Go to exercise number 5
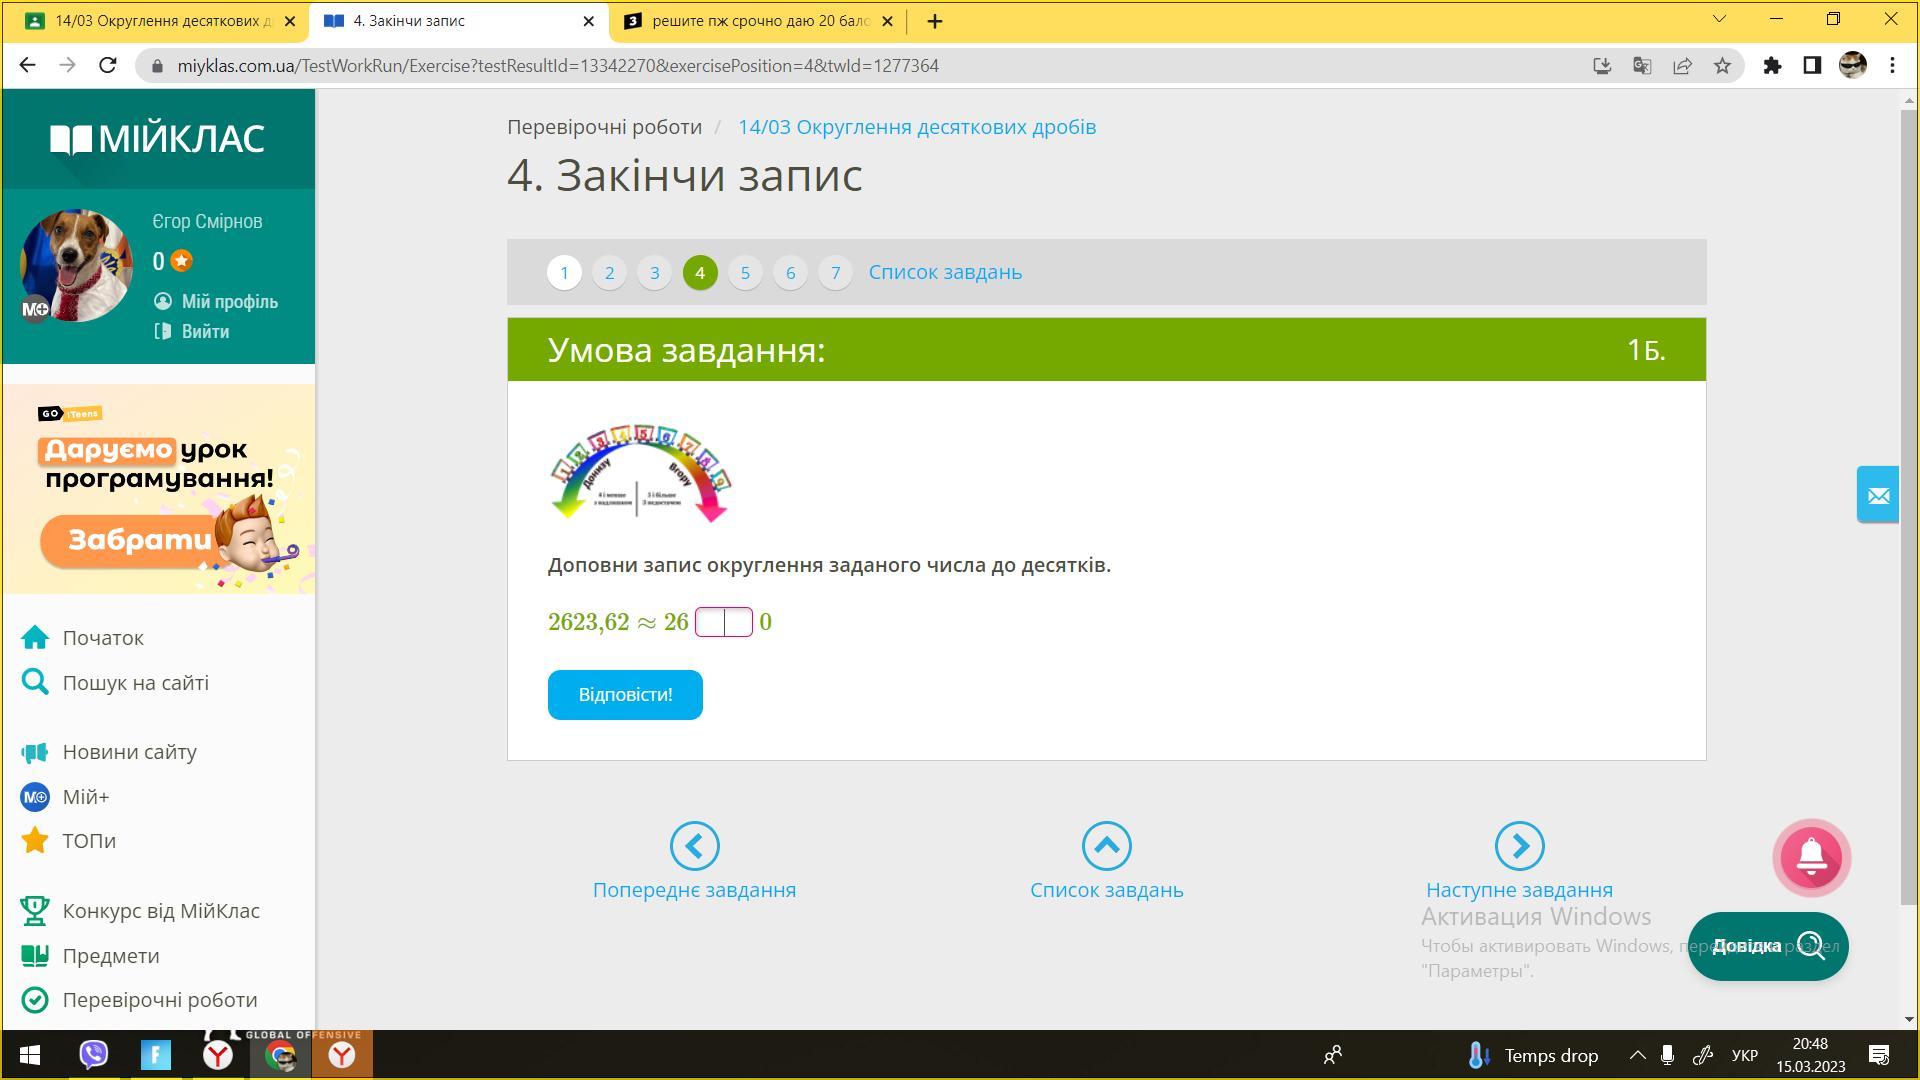1920x1080 pixels. (745, 273)
